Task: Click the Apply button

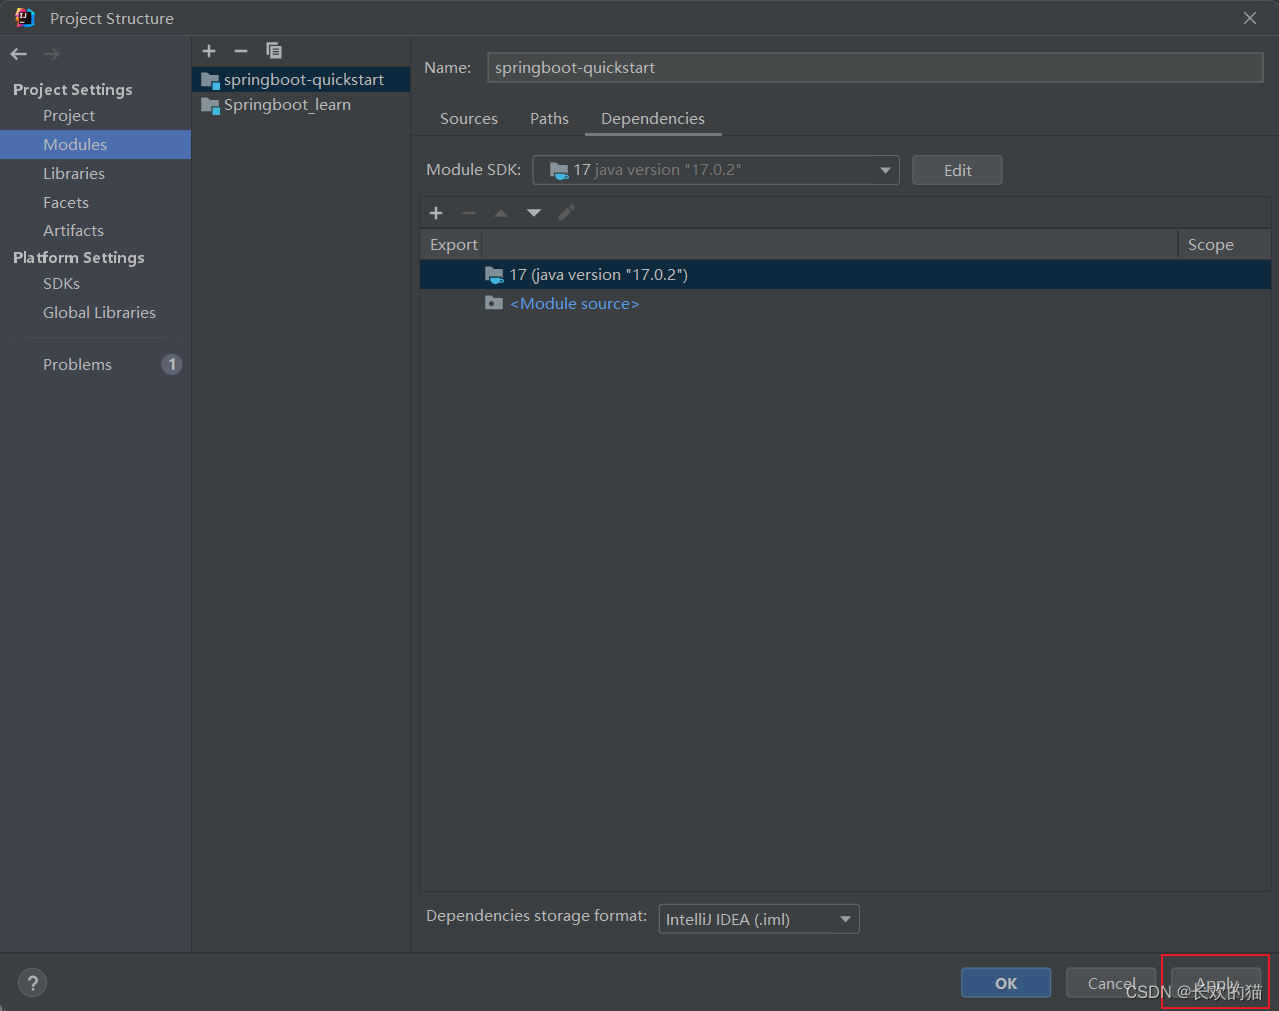Action: [1216, 983]
